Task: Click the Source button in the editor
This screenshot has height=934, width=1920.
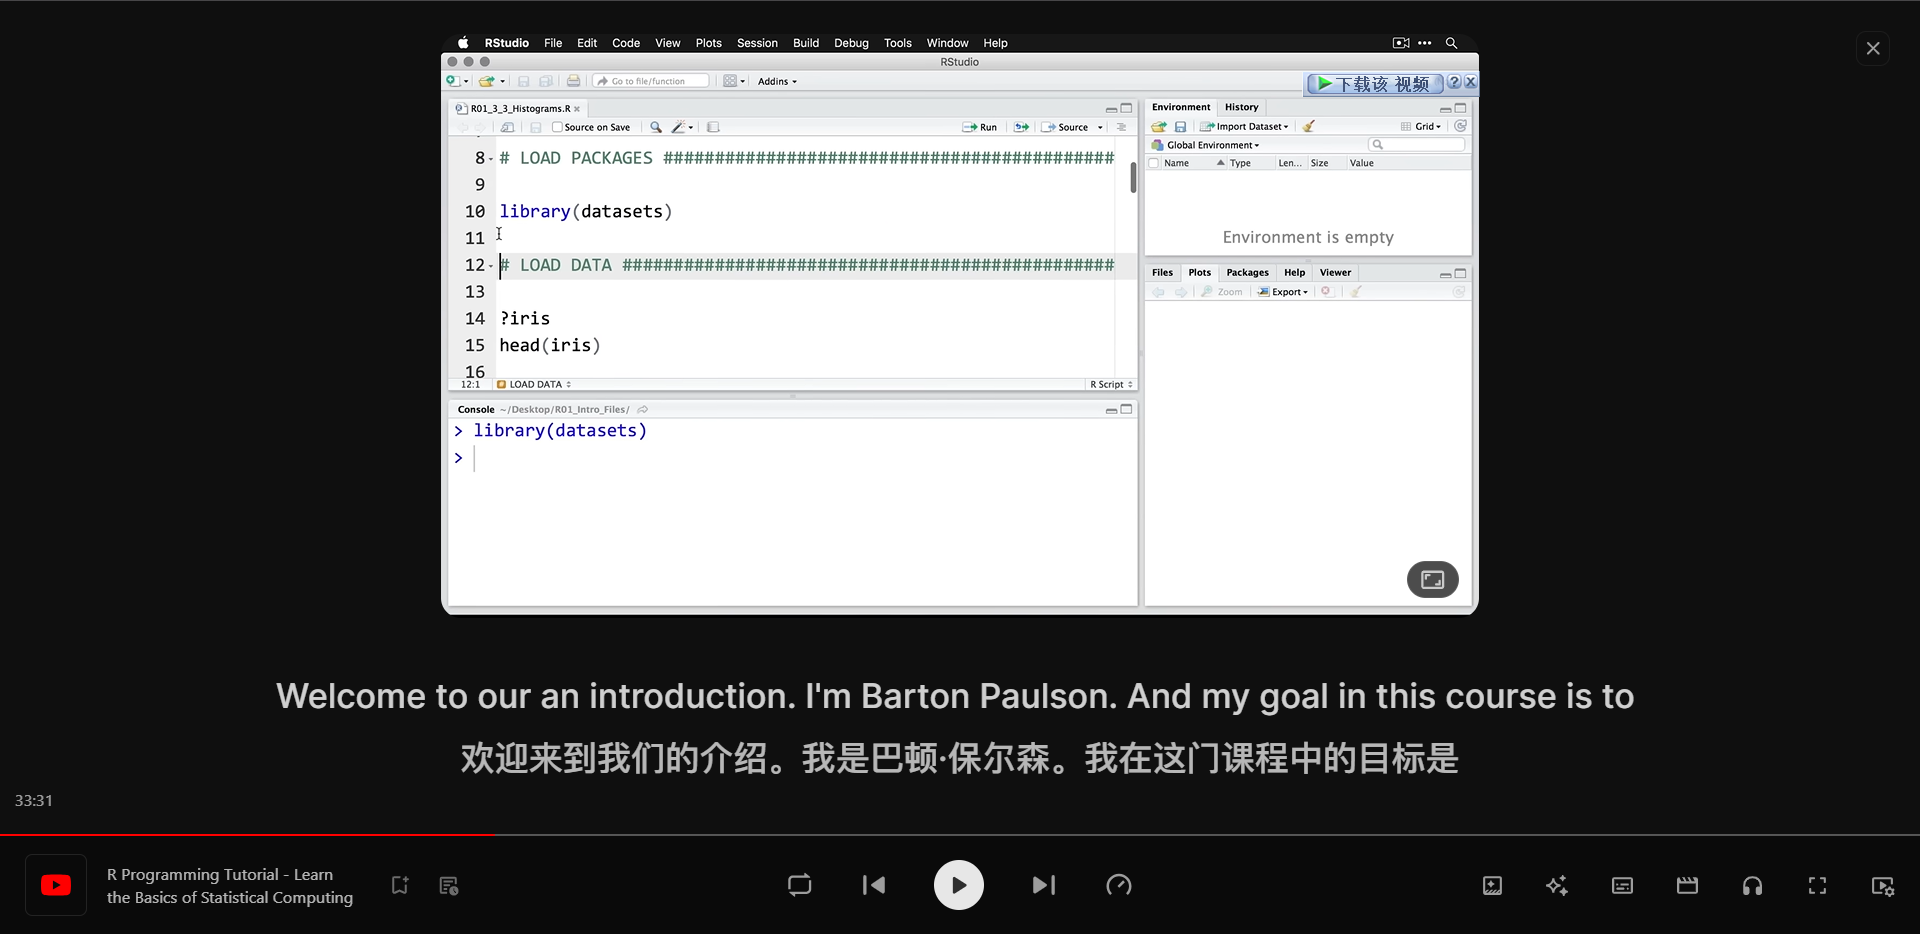Action: pyautogui.click(x=1066, y=127)
